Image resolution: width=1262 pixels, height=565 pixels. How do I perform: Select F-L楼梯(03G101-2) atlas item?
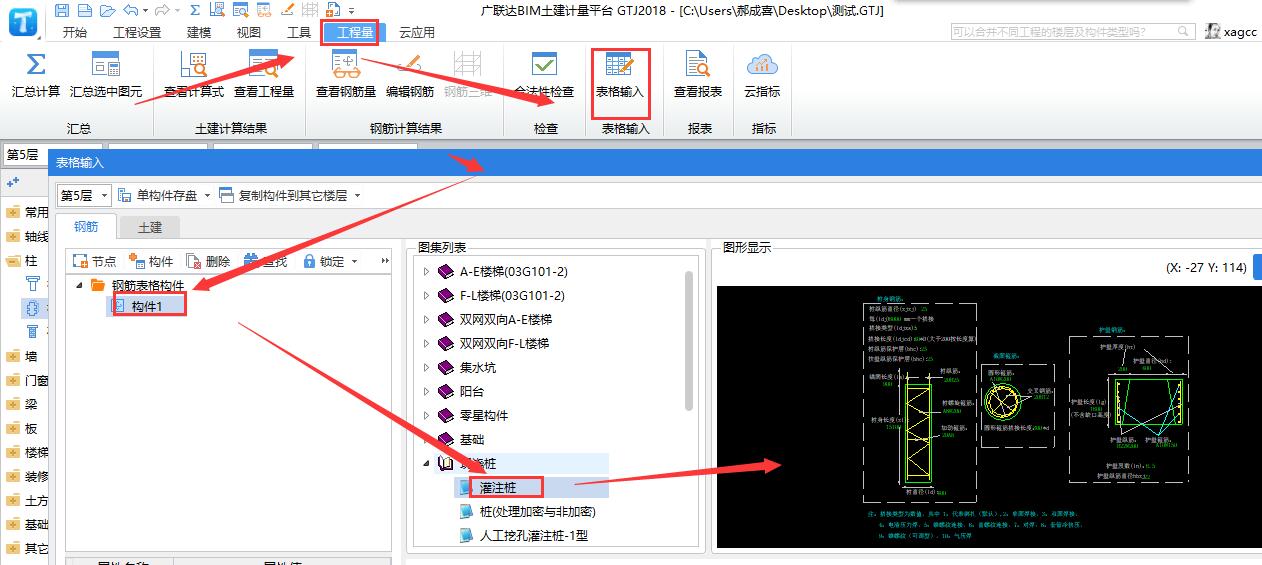[x=514, y=295]
